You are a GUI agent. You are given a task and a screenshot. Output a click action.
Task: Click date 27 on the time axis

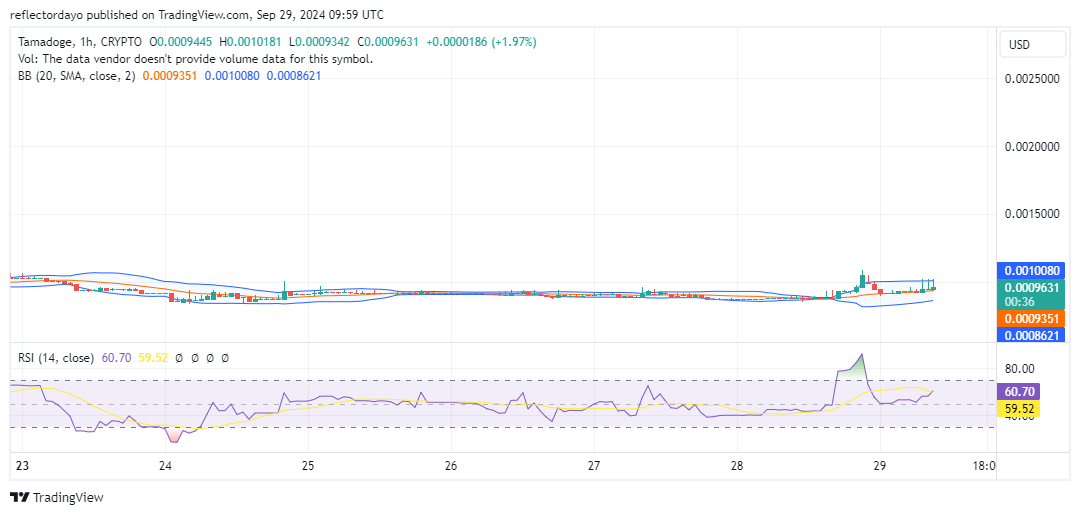point(594,465)
